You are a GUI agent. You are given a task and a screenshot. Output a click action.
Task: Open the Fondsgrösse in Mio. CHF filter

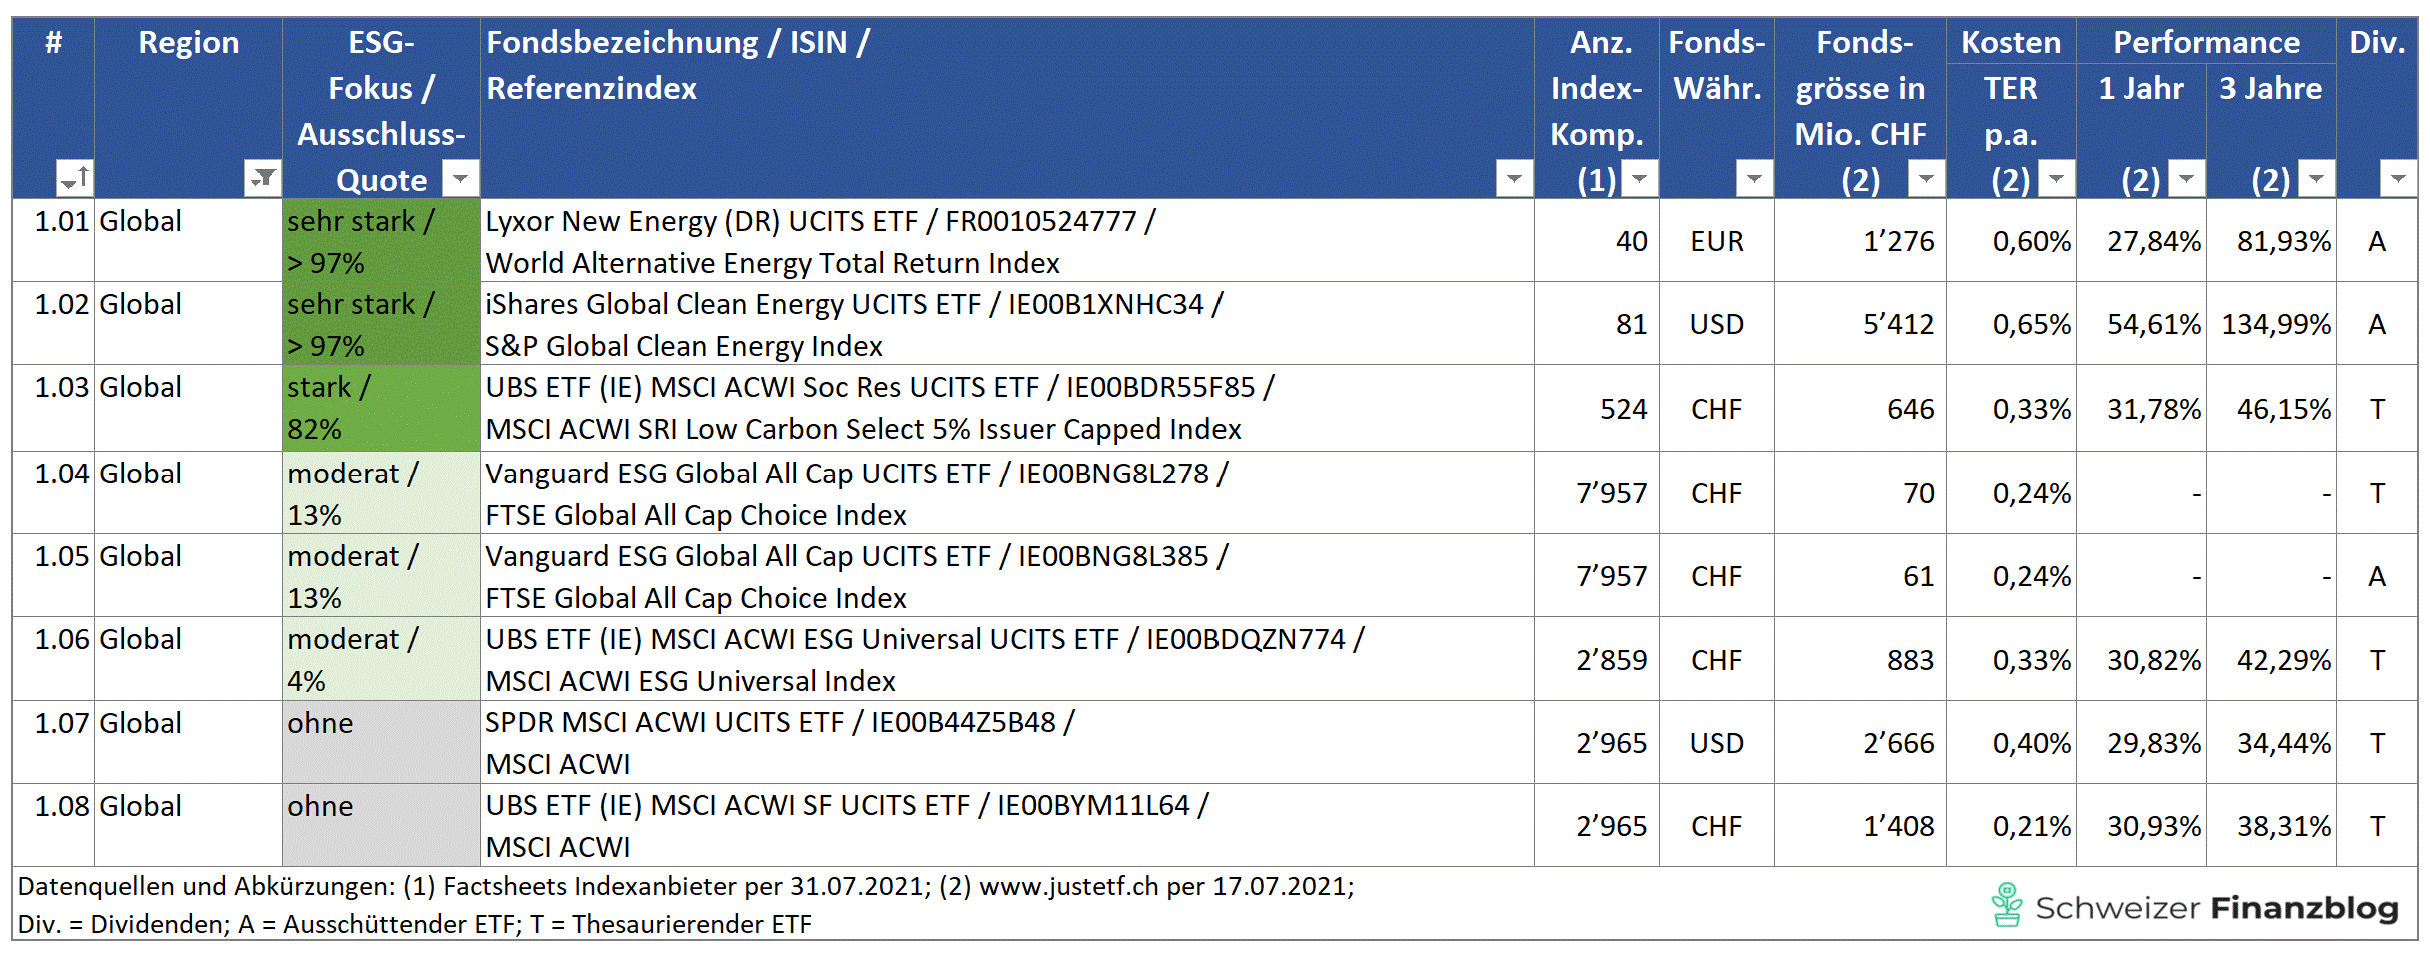(1926, 179)
